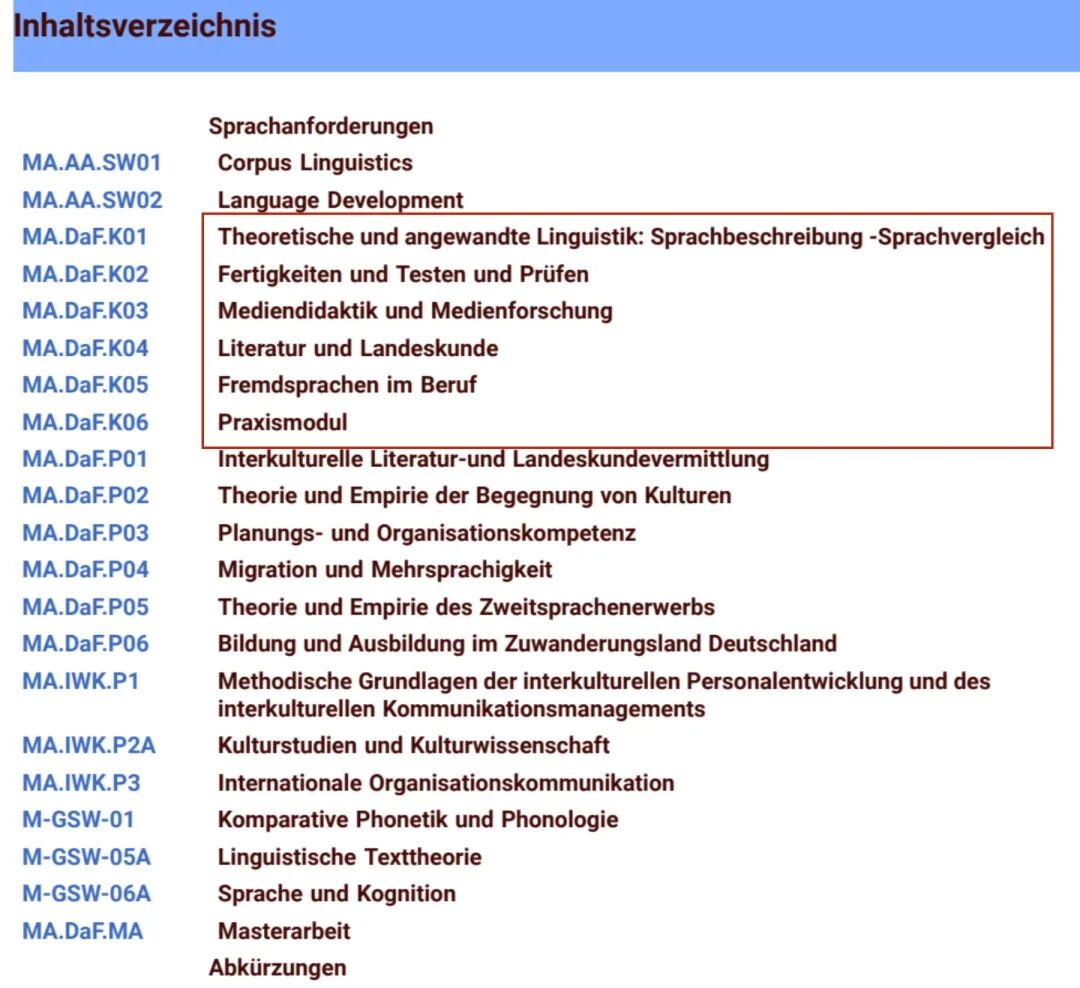Open the Masterarbeit entry
The width and height of the screenshot is (1080, 988).
pyautogui.click(x=284, y=931)
